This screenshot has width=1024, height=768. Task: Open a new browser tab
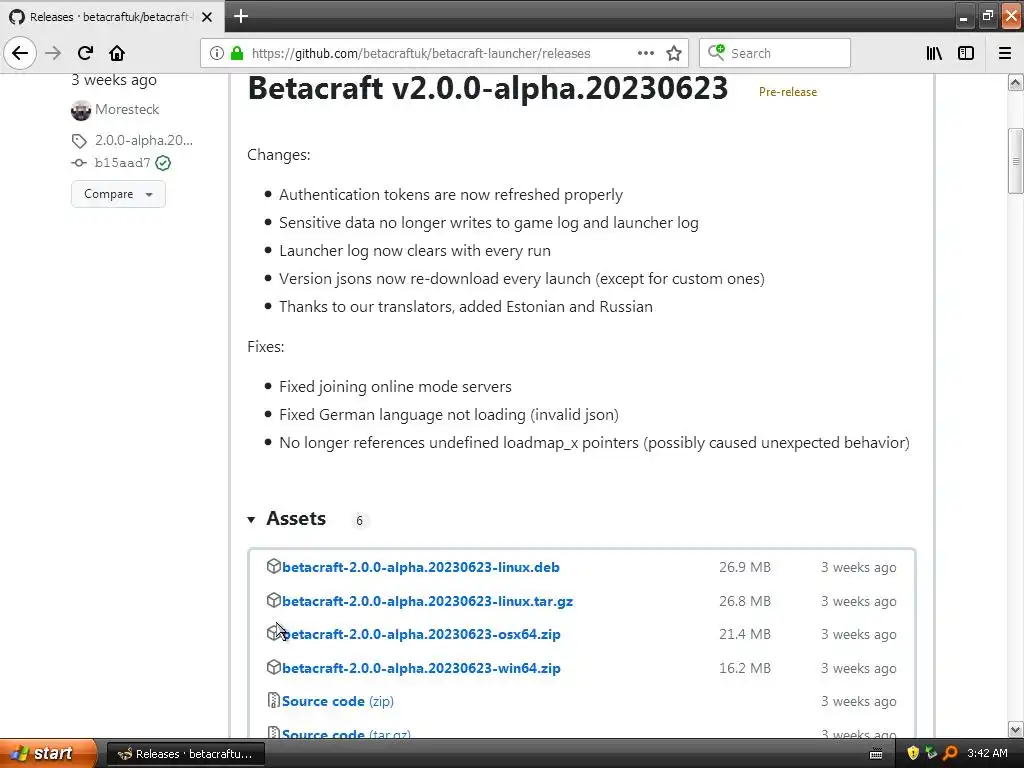coord(241,16)
